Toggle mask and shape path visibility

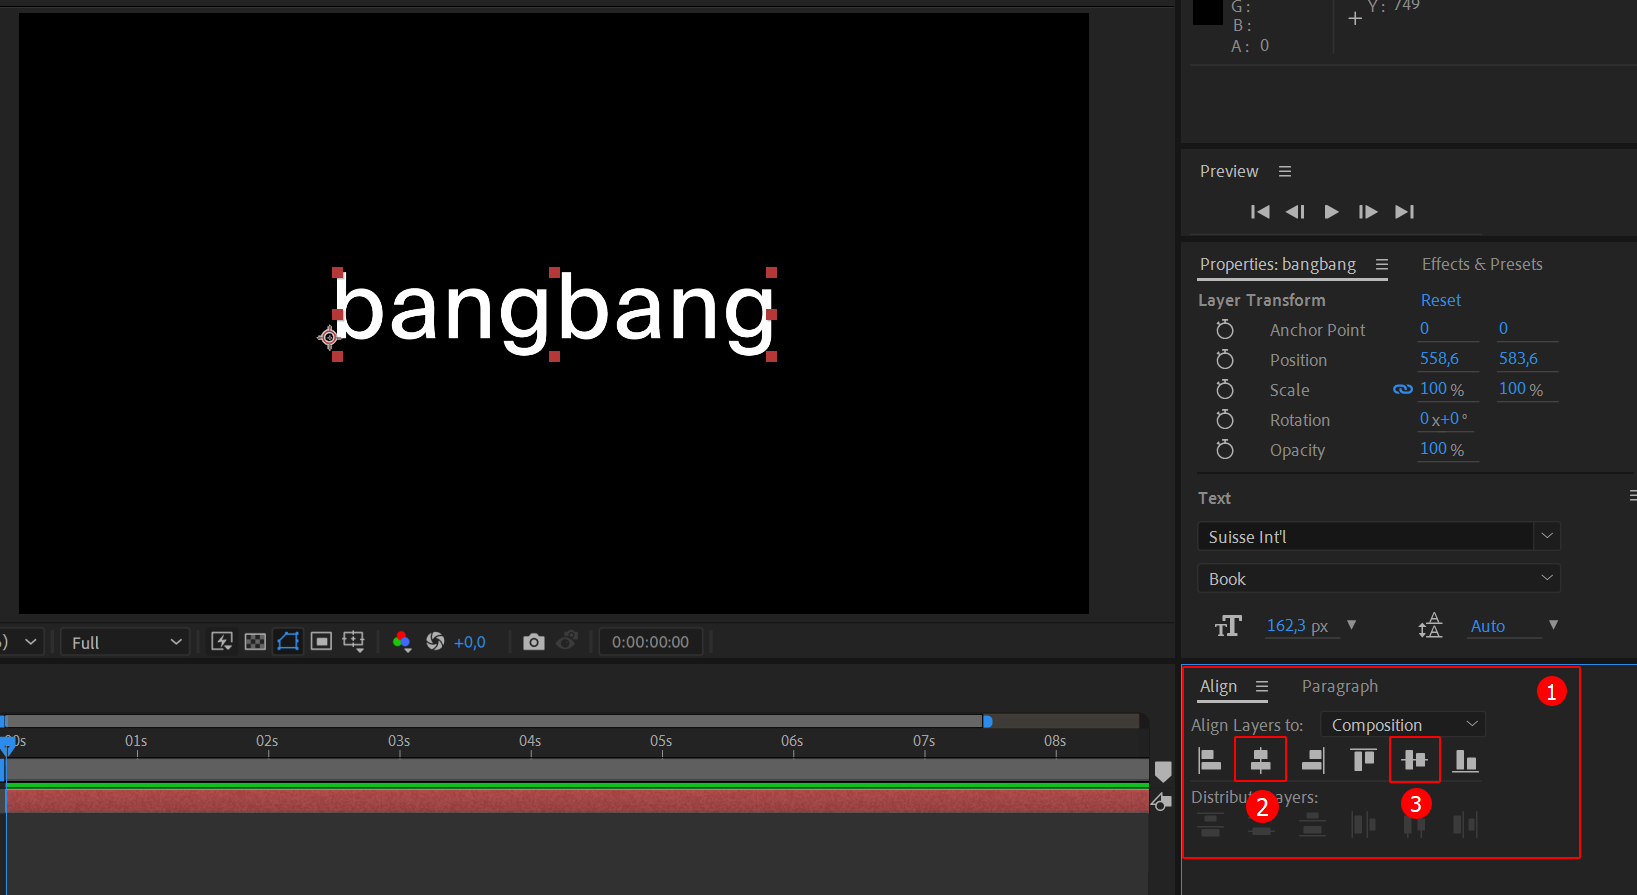(x=288, y=642)
